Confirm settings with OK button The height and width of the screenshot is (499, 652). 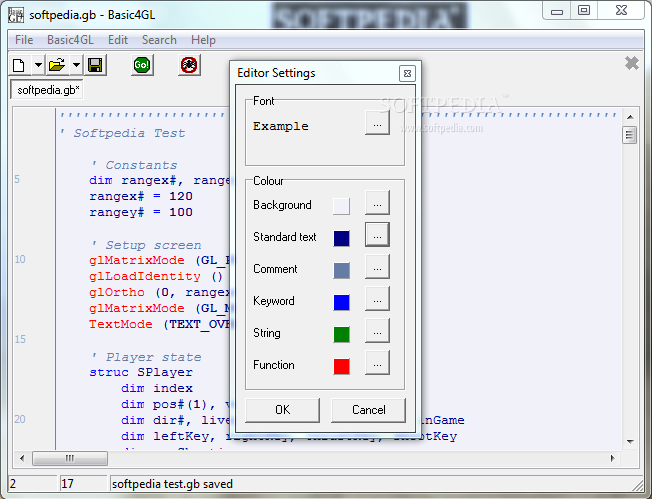[x=283, y=410]
